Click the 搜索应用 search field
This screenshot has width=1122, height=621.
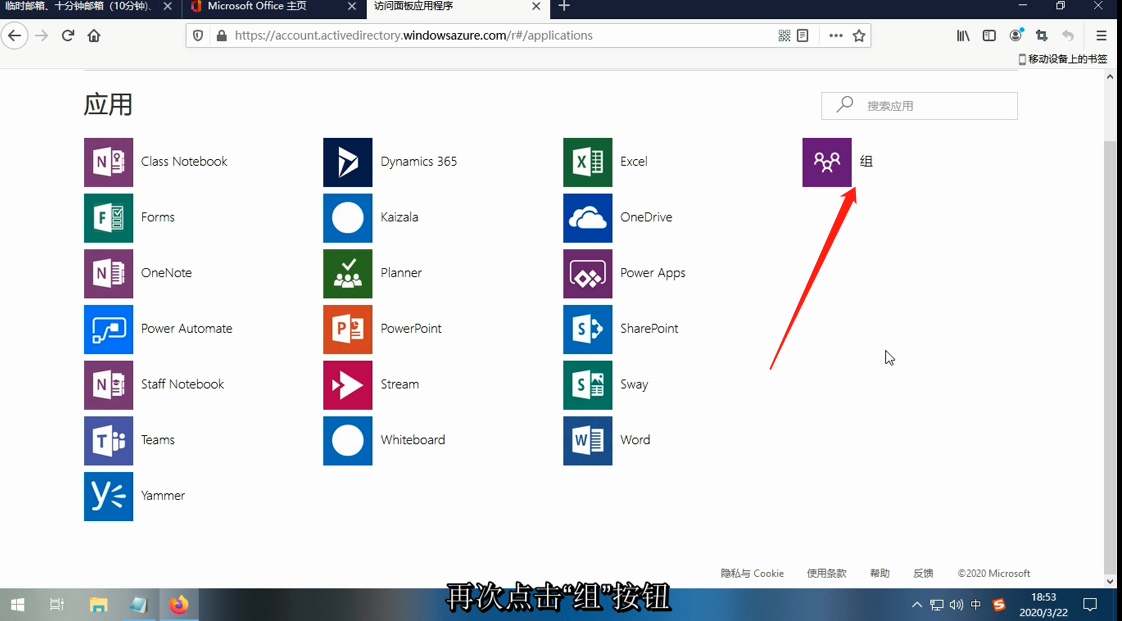coord(919,106)
